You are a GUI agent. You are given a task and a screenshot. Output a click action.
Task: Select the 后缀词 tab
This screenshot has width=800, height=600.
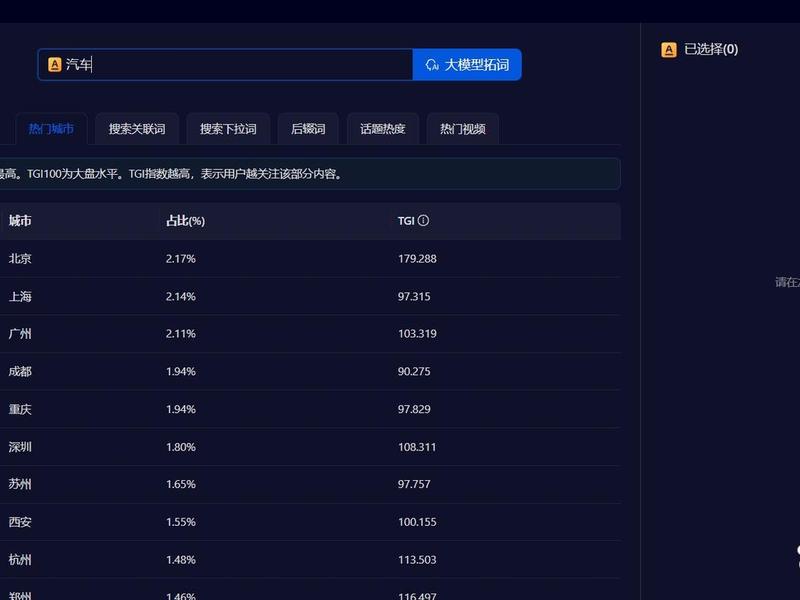[x=308, y=129]
